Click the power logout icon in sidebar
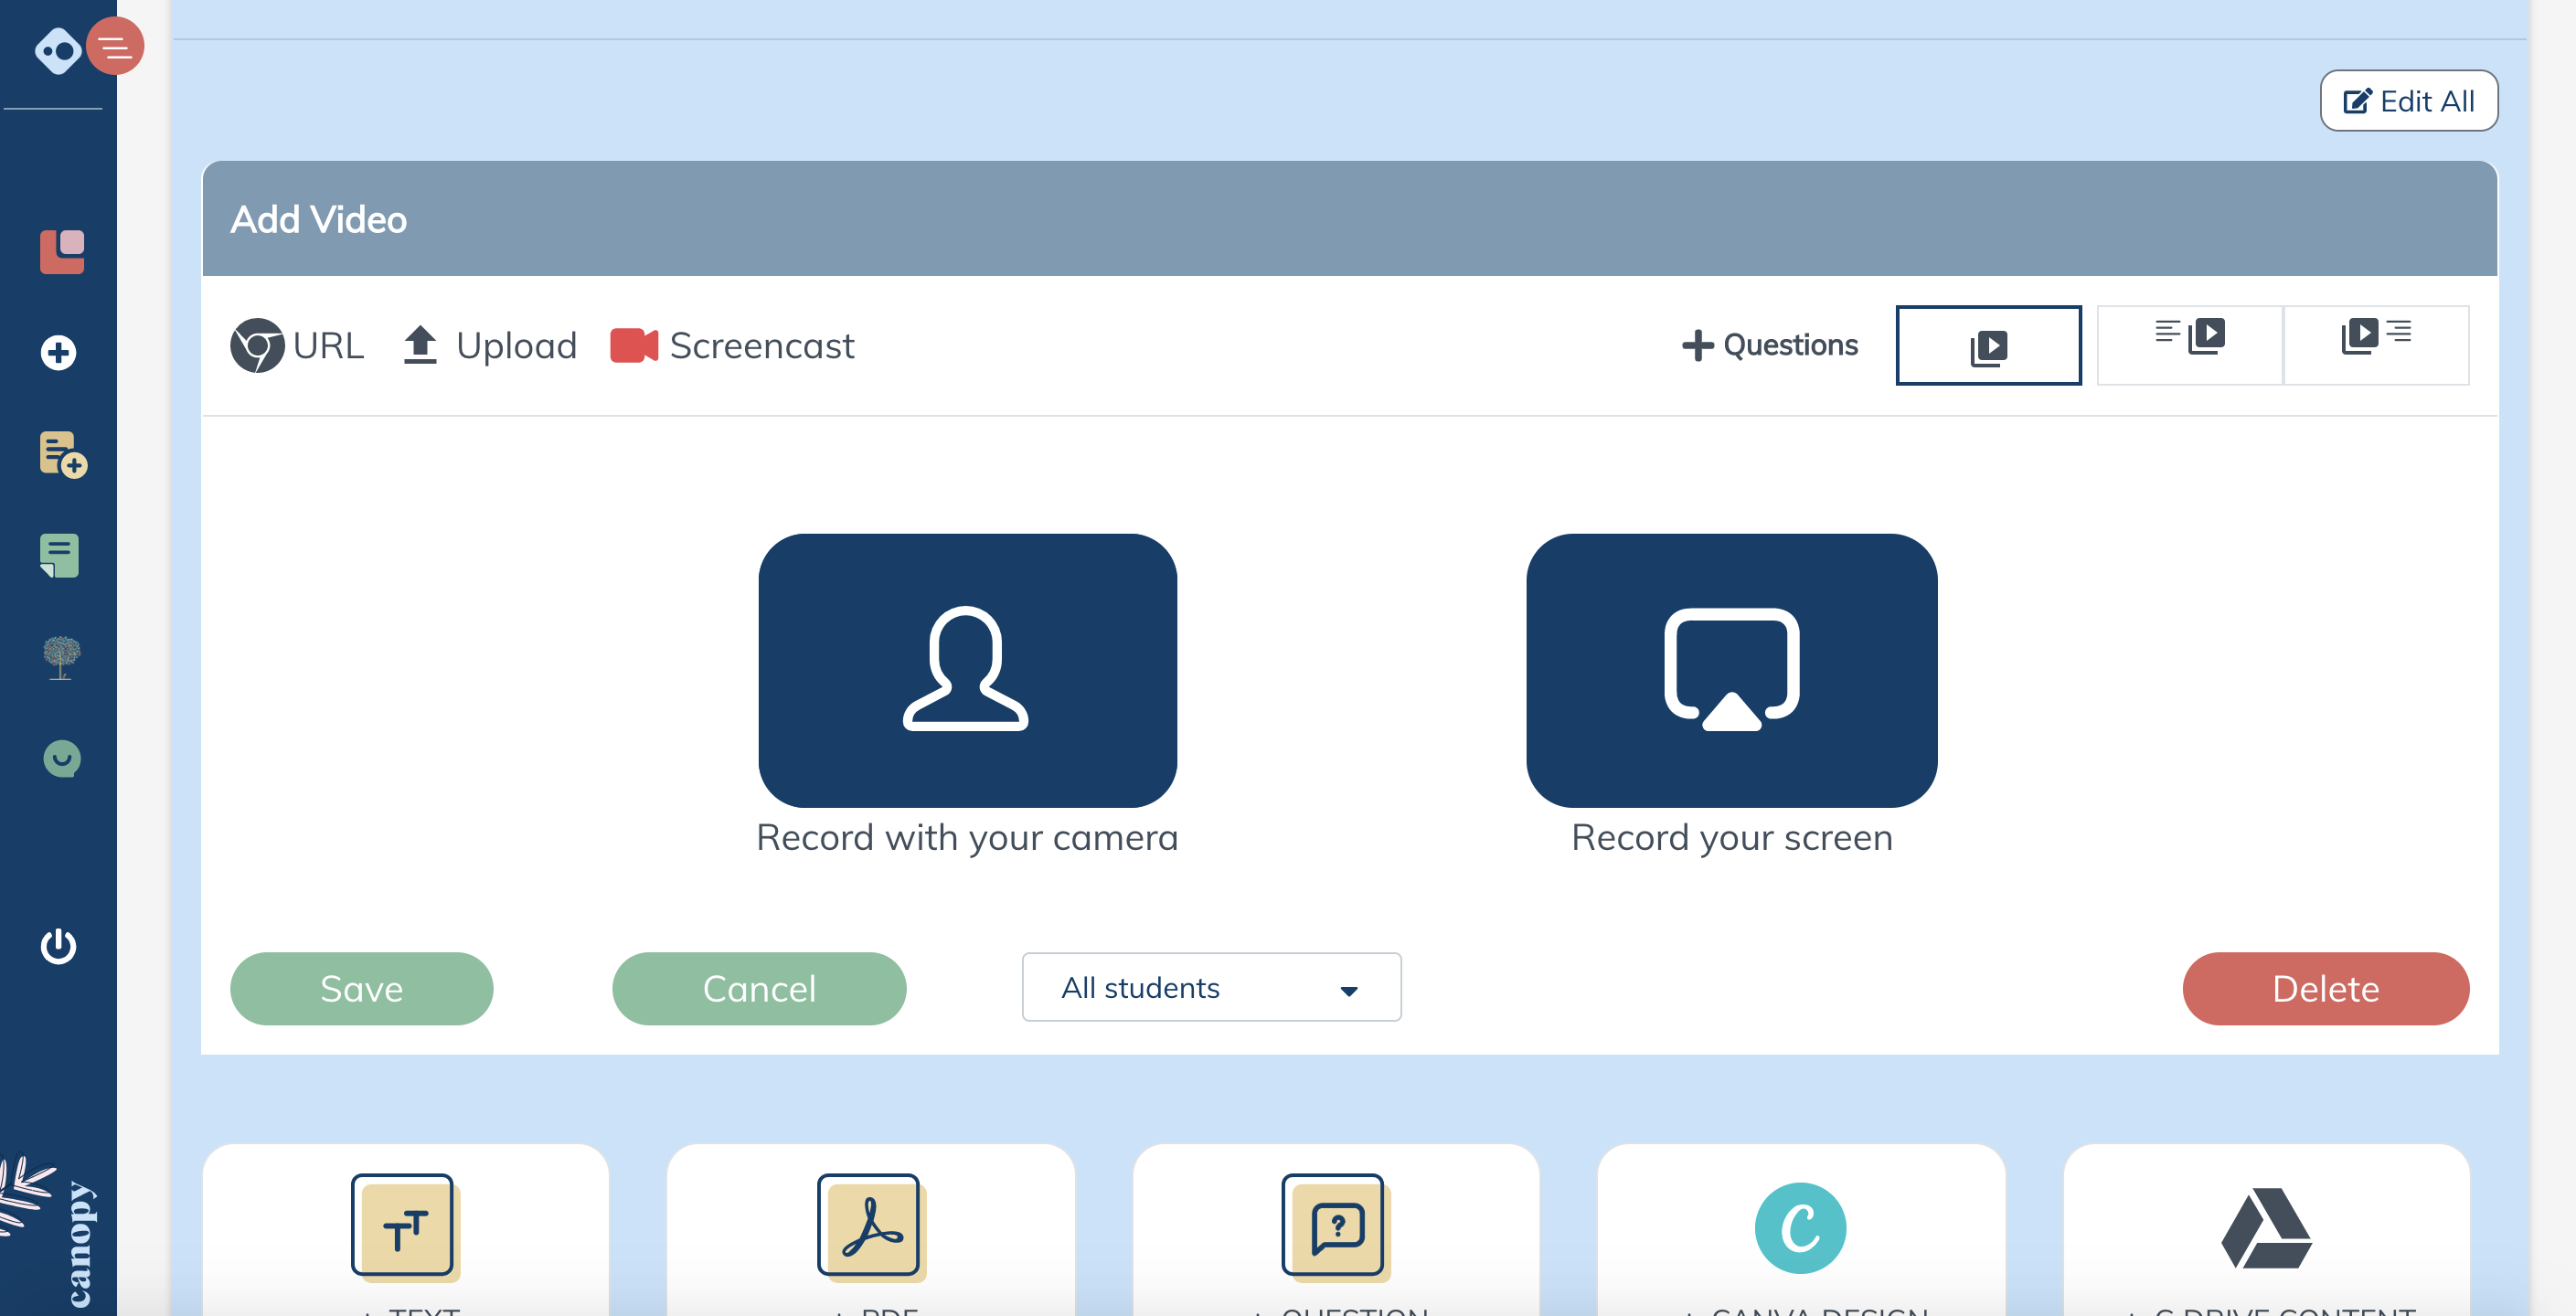Screen dimensions: 2576x1316 [59, 946]
